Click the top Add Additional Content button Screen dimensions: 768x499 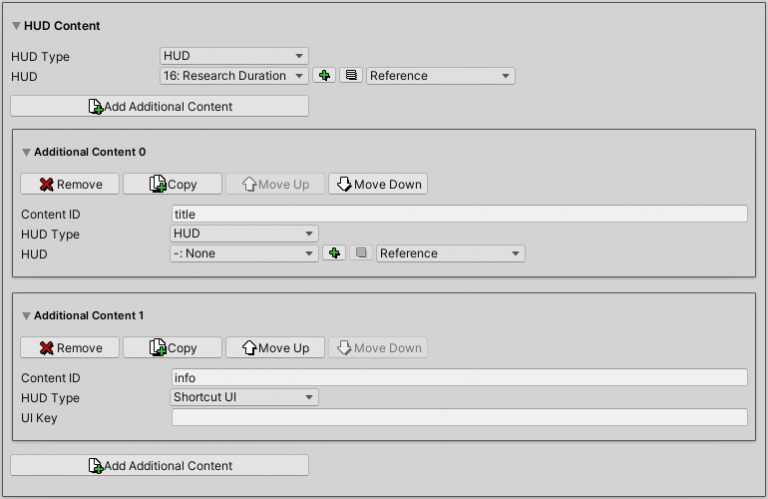pyautogui.click(x=159, y=106)
